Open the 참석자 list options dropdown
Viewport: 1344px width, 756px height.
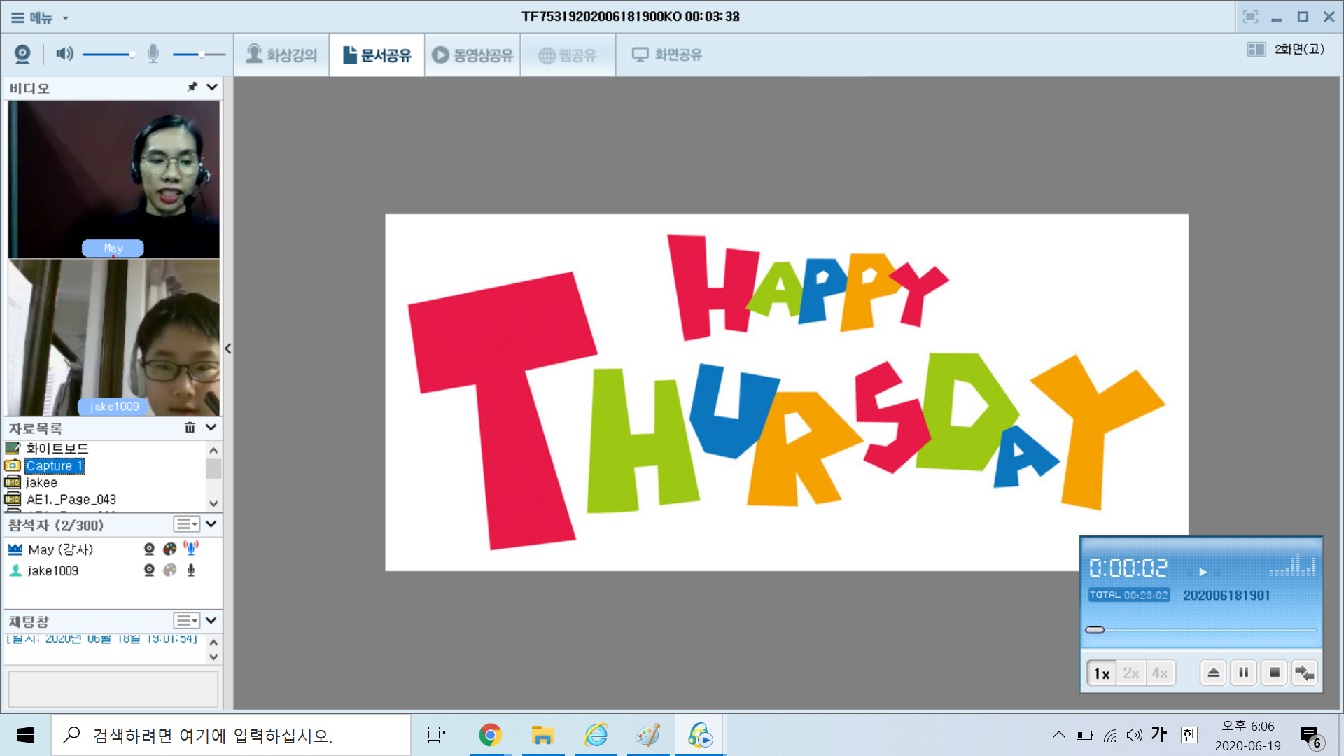point(186,525)
